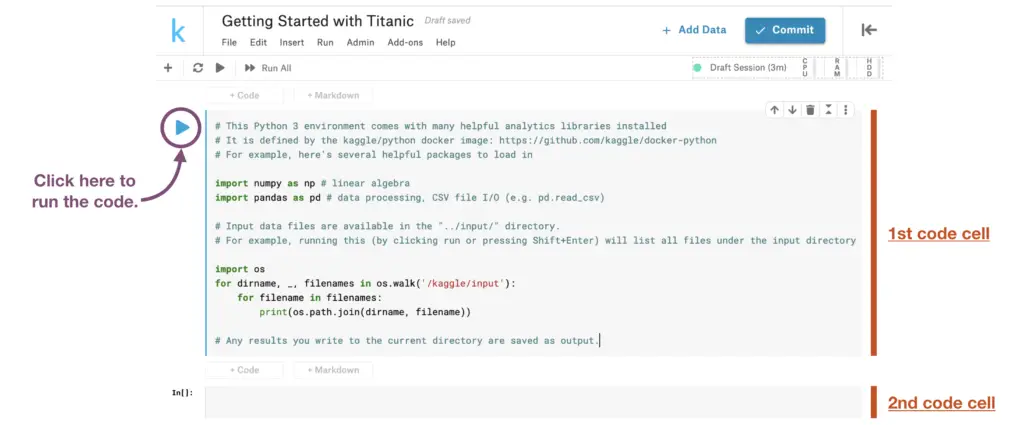
Task: Click the blue Commit button
Action: click(784, 30)
